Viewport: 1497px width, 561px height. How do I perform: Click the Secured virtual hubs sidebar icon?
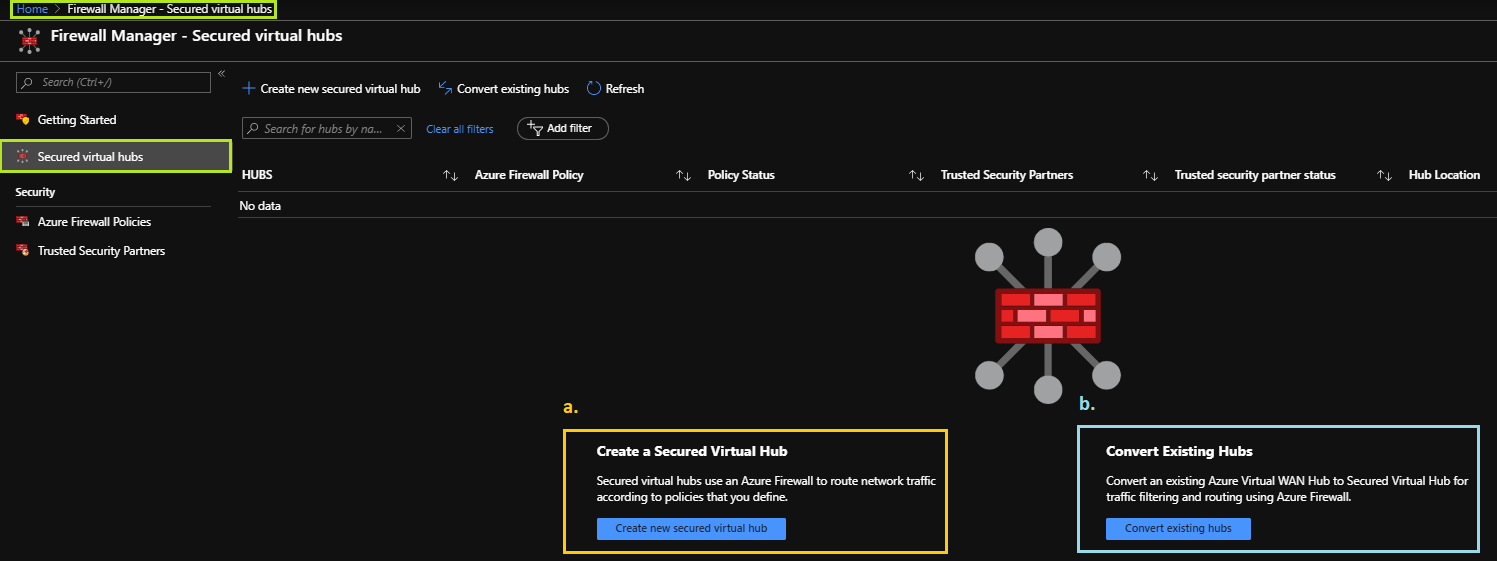pos(23,157)
